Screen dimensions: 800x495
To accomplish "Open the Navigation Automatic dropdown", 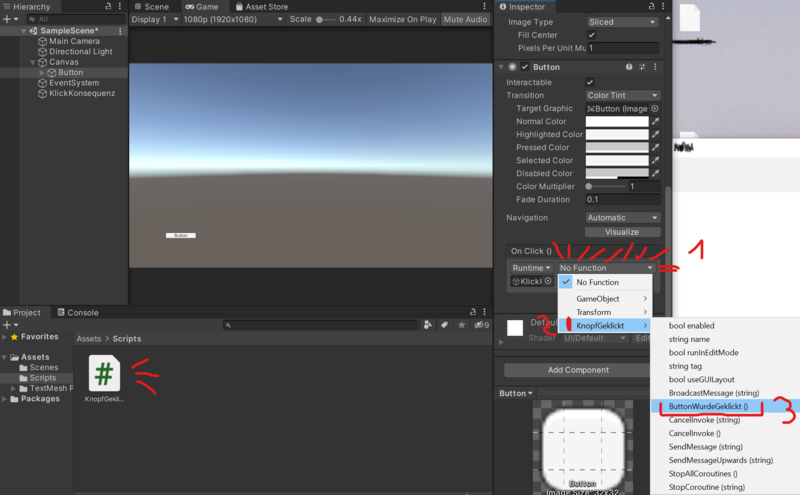I will click(622, 217).
